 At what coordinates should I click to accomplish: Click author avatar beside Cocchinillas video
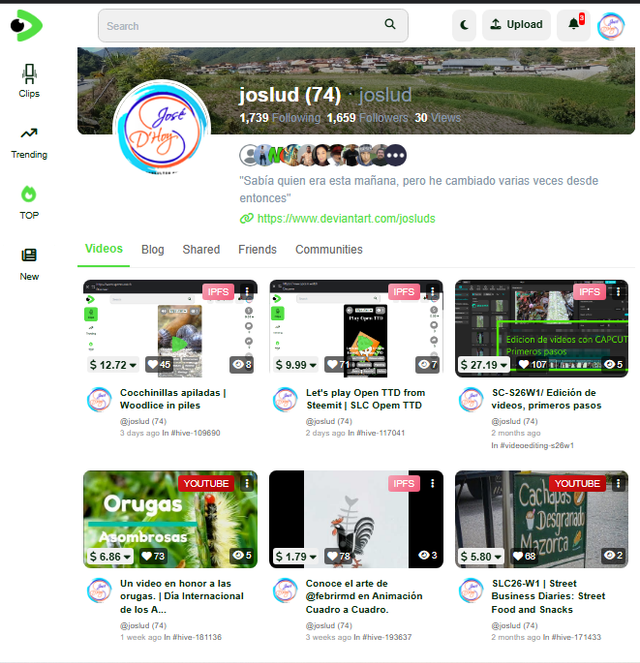(x=99, y=400)
